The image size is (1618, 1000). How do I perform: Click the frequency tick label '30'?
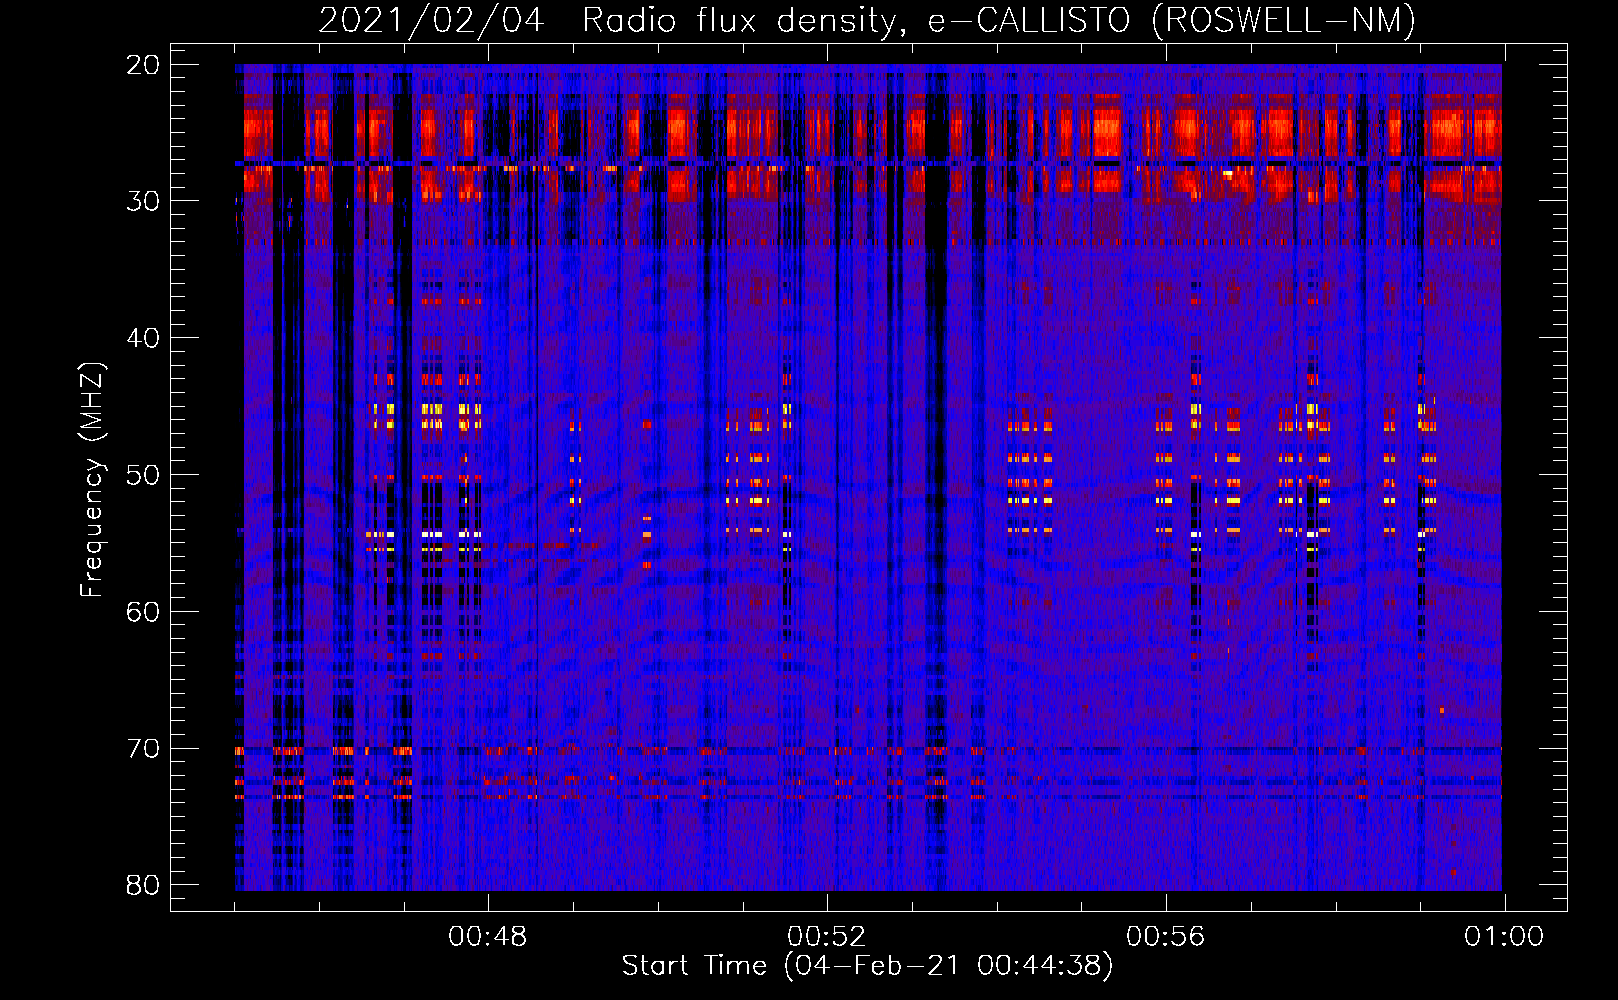tap(143, 201)
